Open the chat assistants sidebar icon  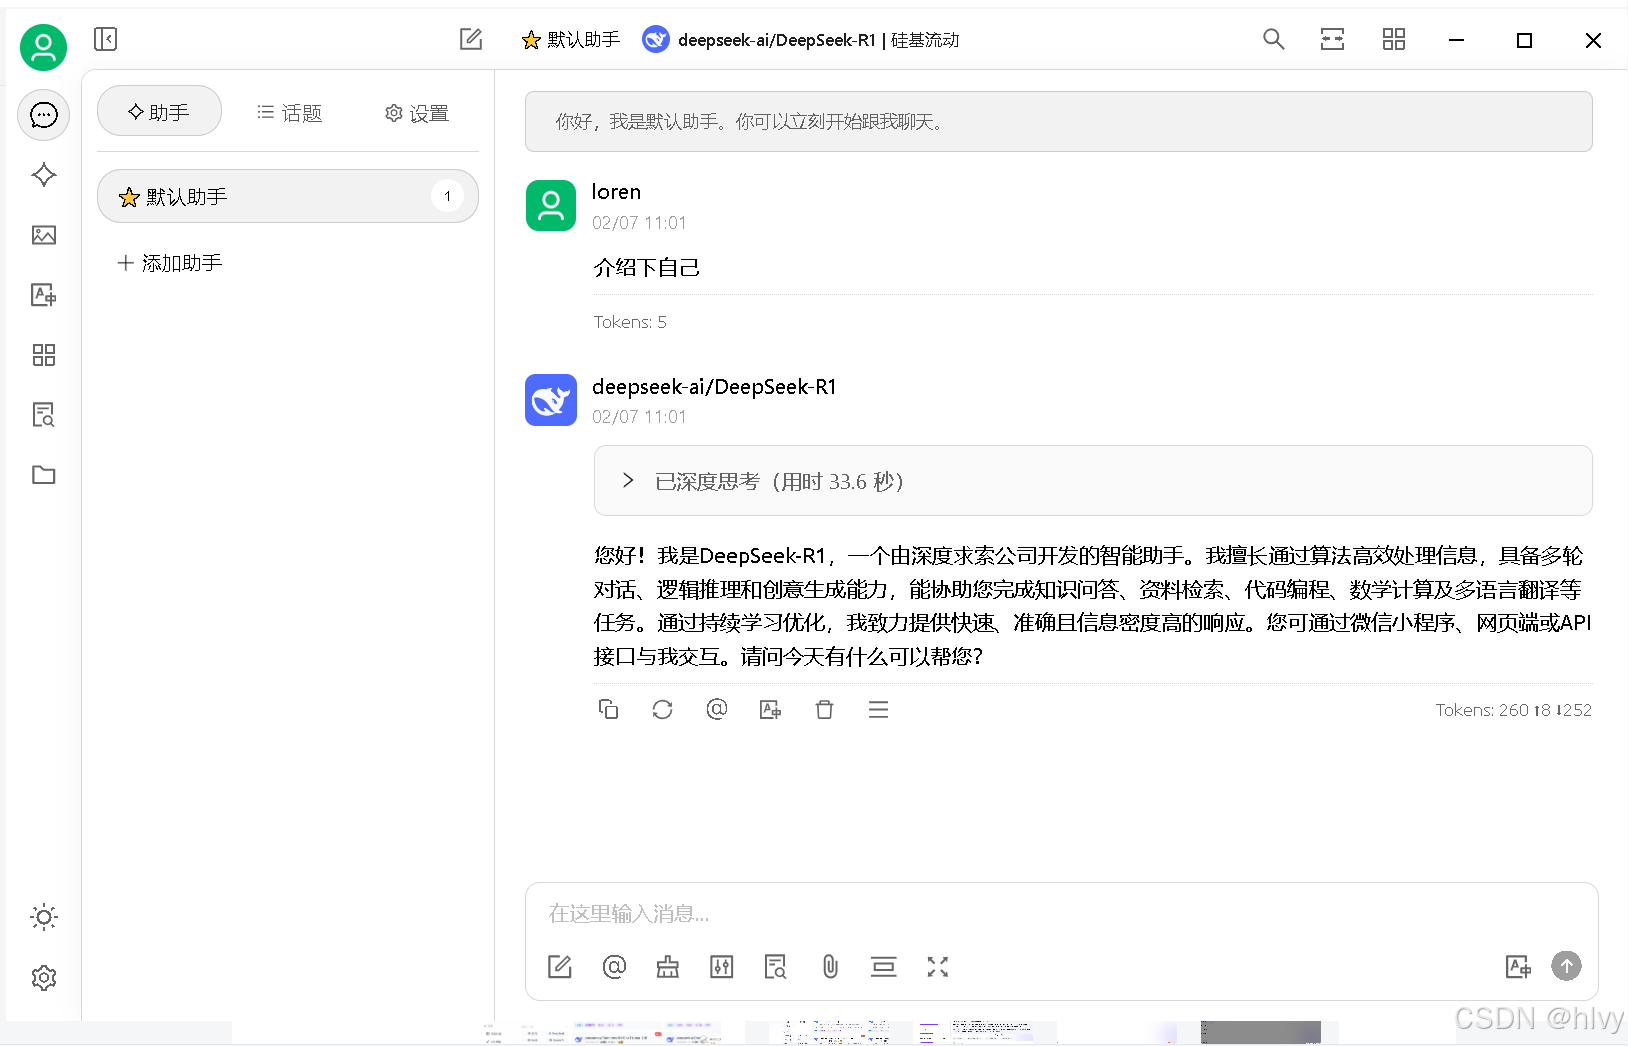43,115
